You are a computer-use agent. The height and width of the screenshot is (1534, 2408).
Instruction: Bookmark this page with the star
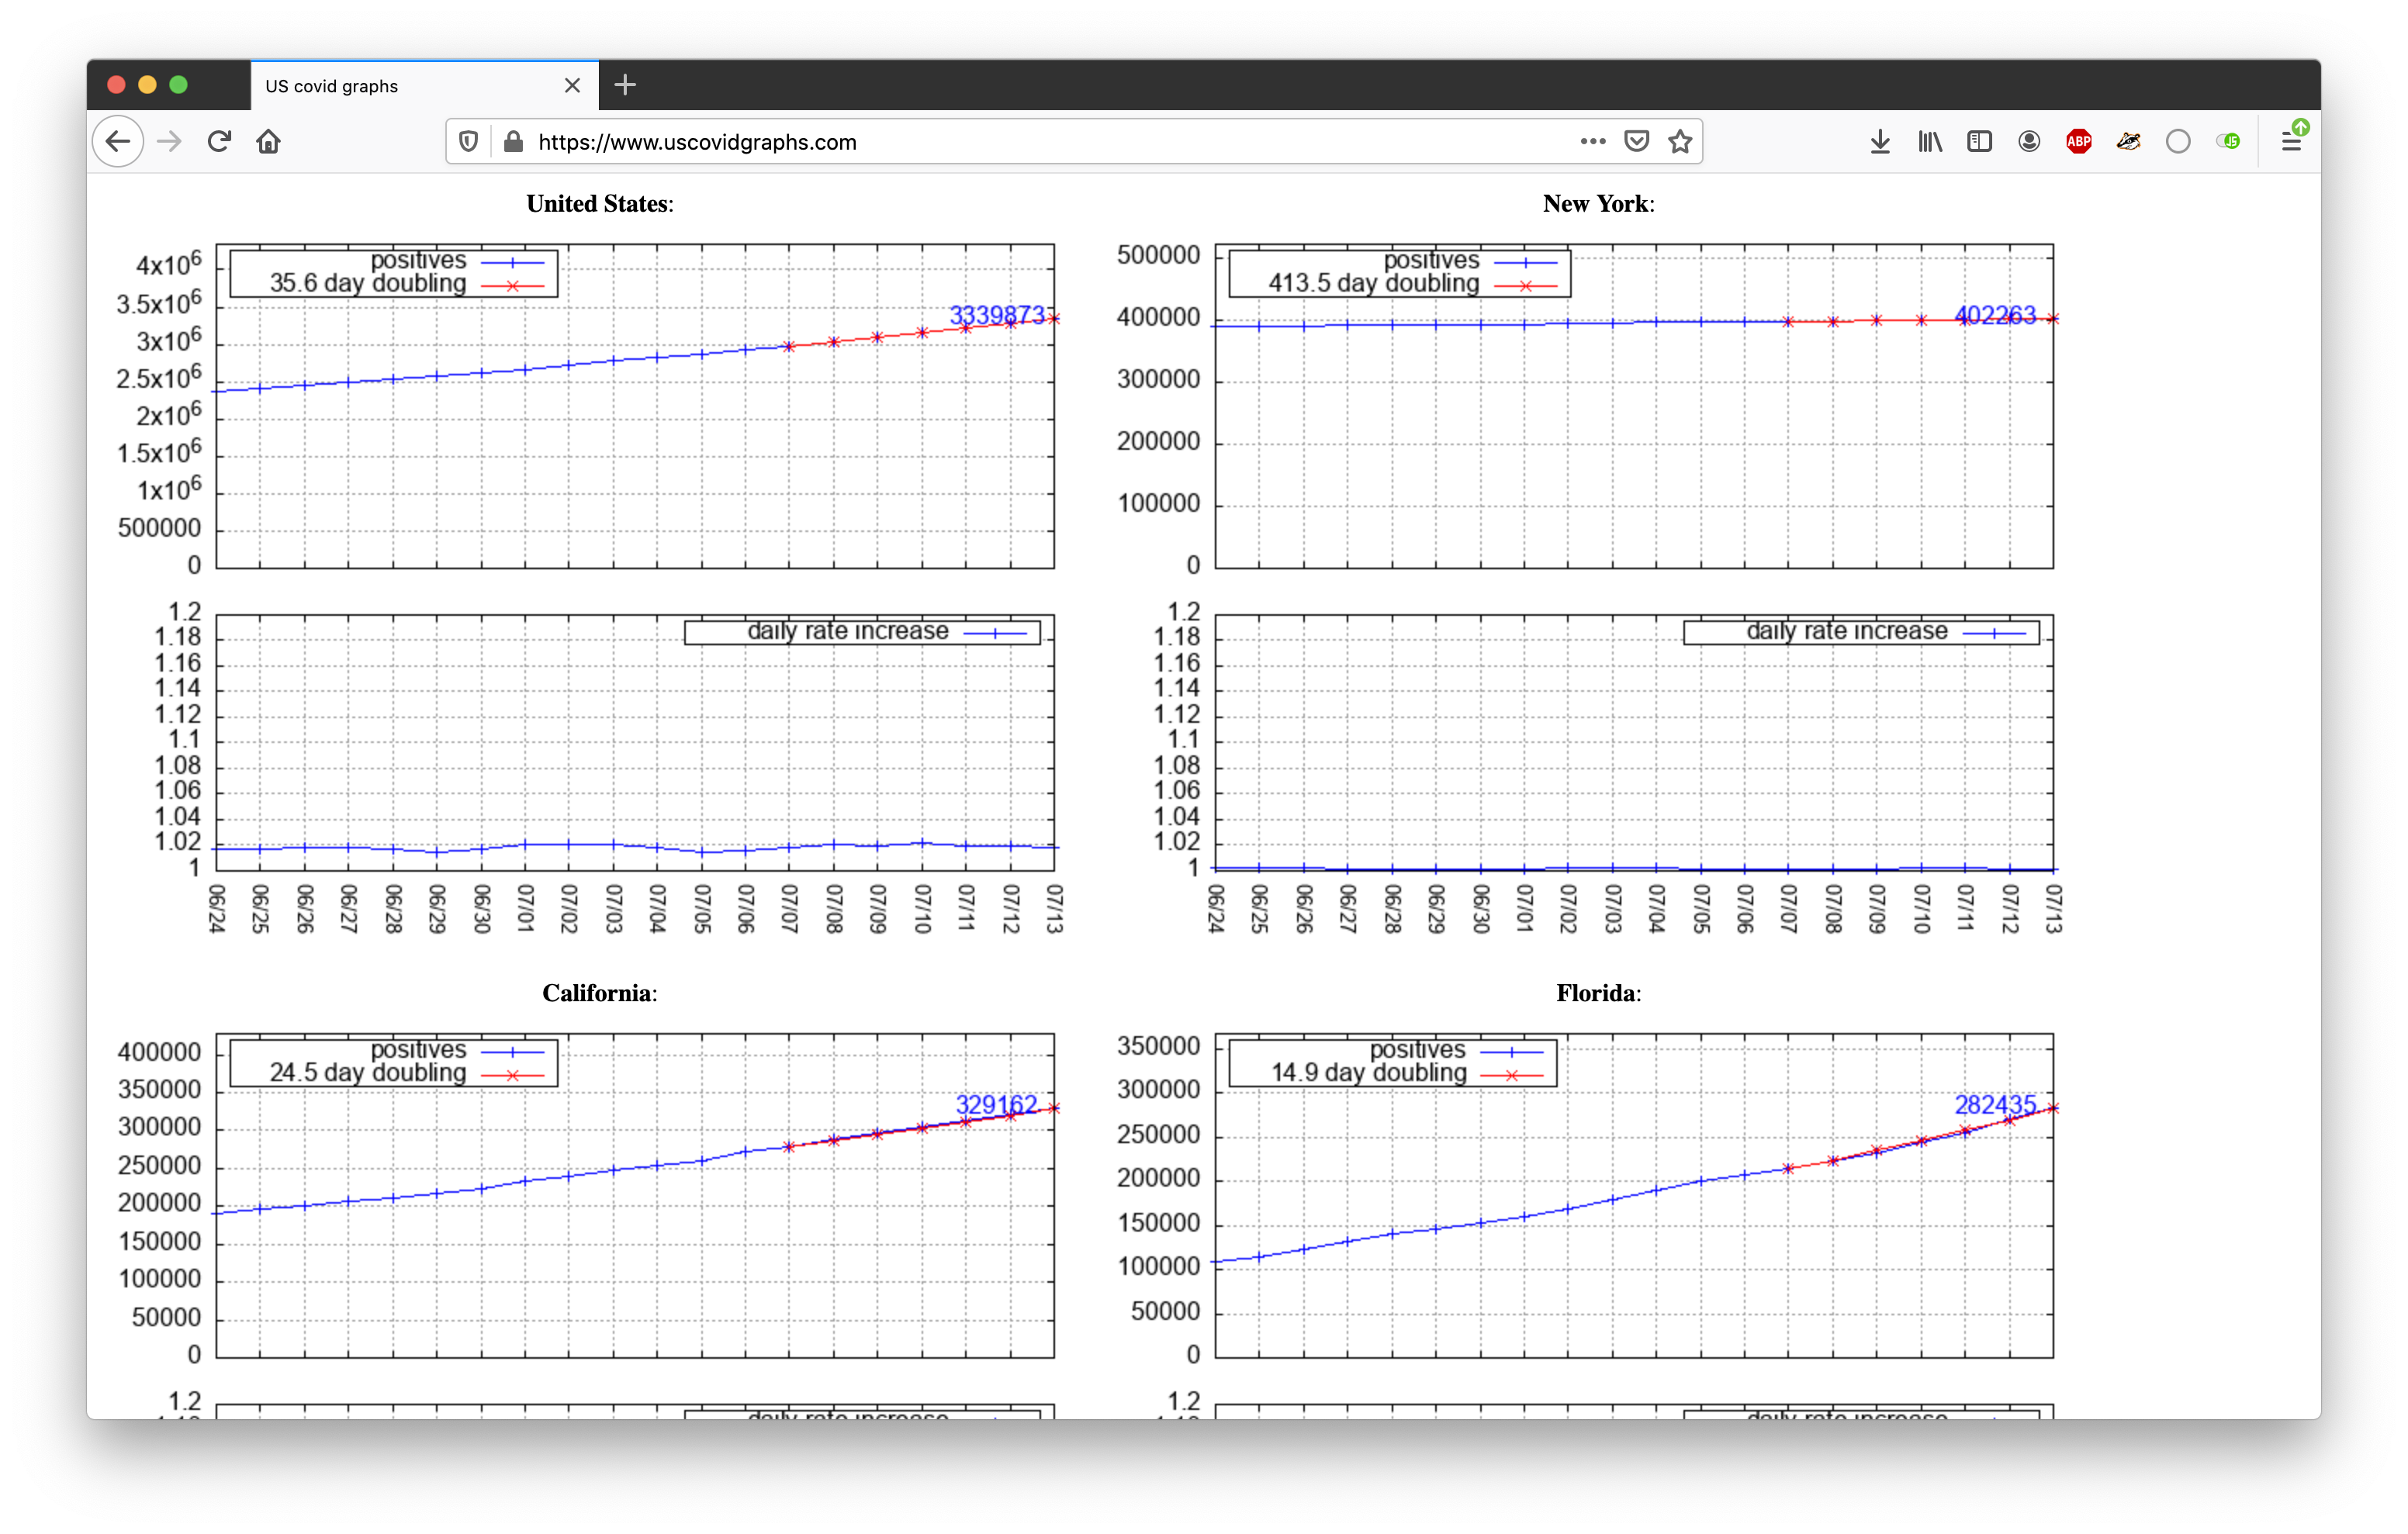coord(1680,142)
